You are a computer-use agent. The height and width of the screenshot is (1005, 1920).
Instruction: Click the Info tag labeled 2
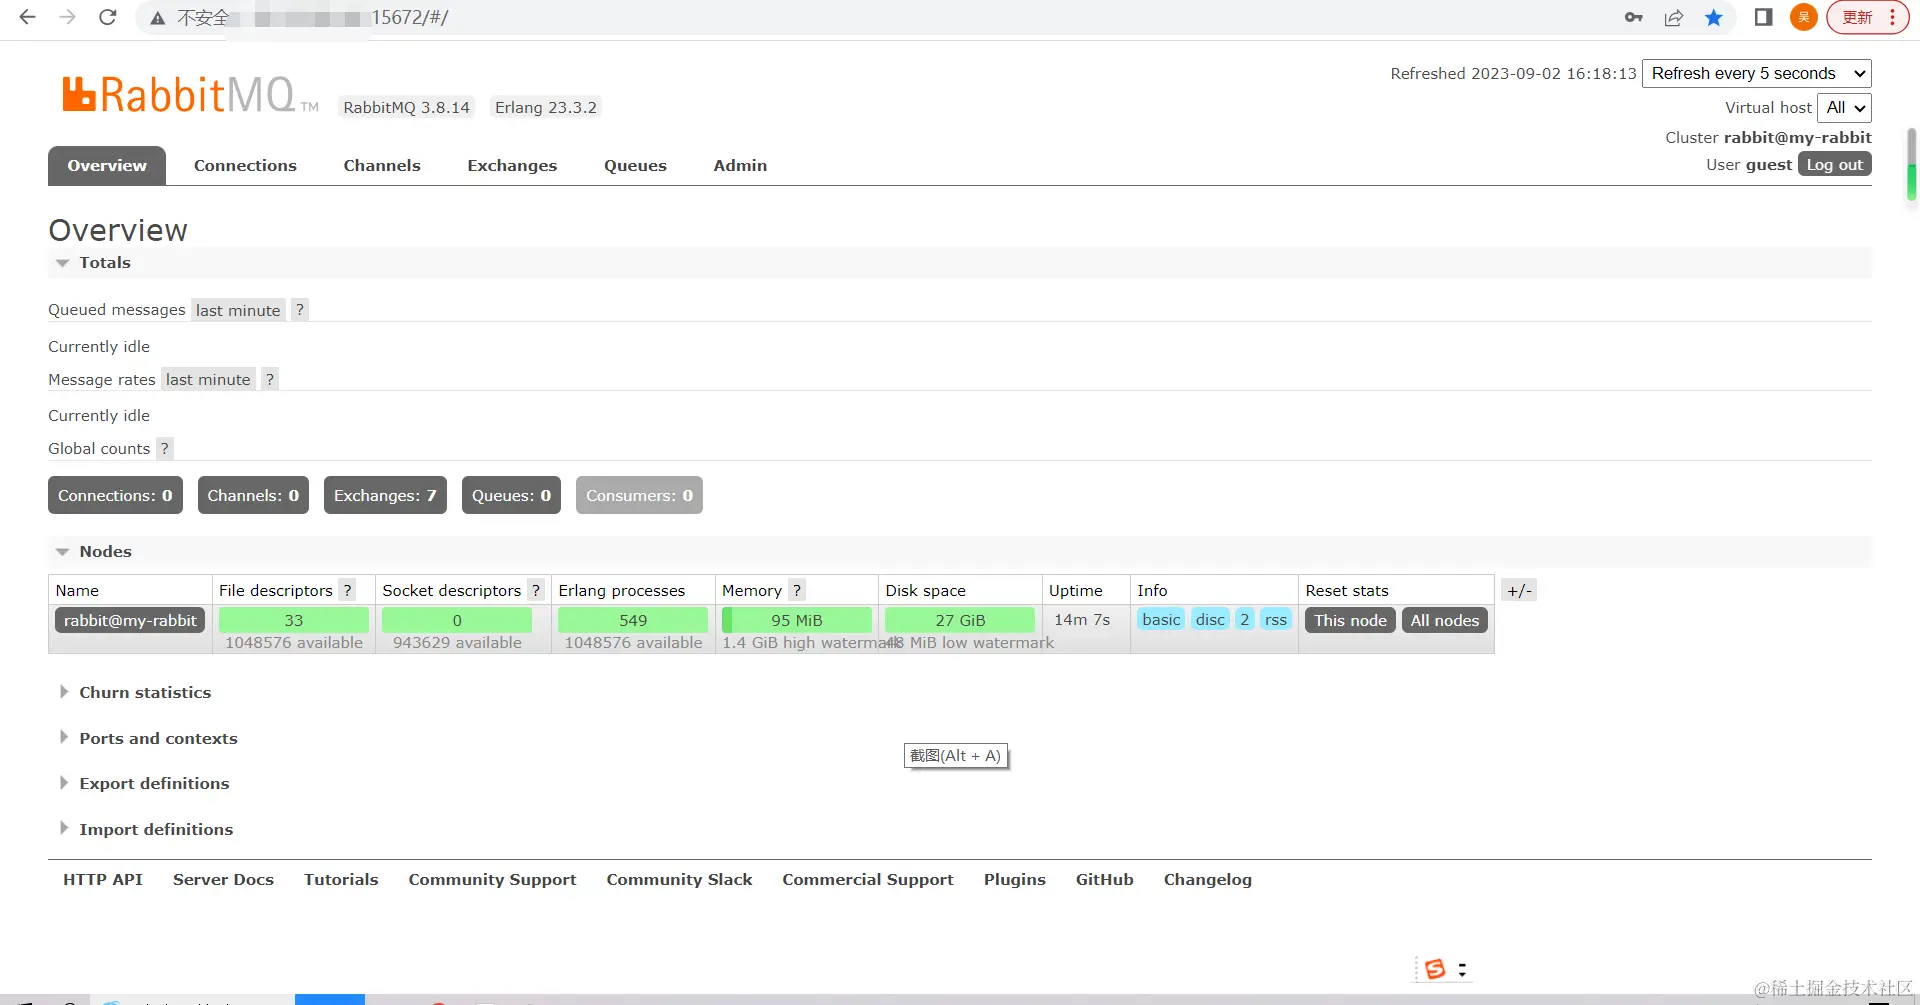[1244, 619]
